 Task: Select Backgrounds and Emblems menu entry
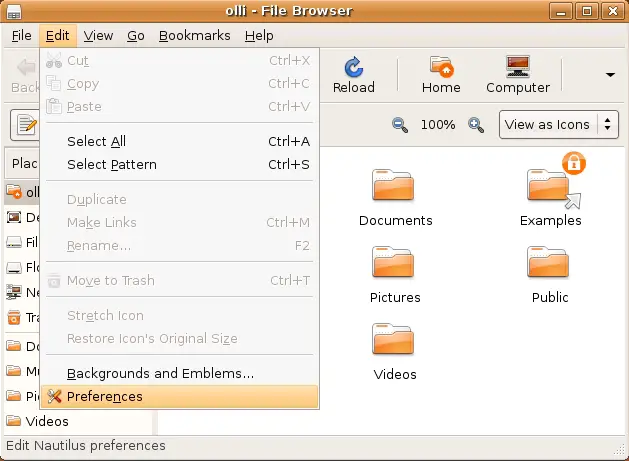[x=160, y=374]
